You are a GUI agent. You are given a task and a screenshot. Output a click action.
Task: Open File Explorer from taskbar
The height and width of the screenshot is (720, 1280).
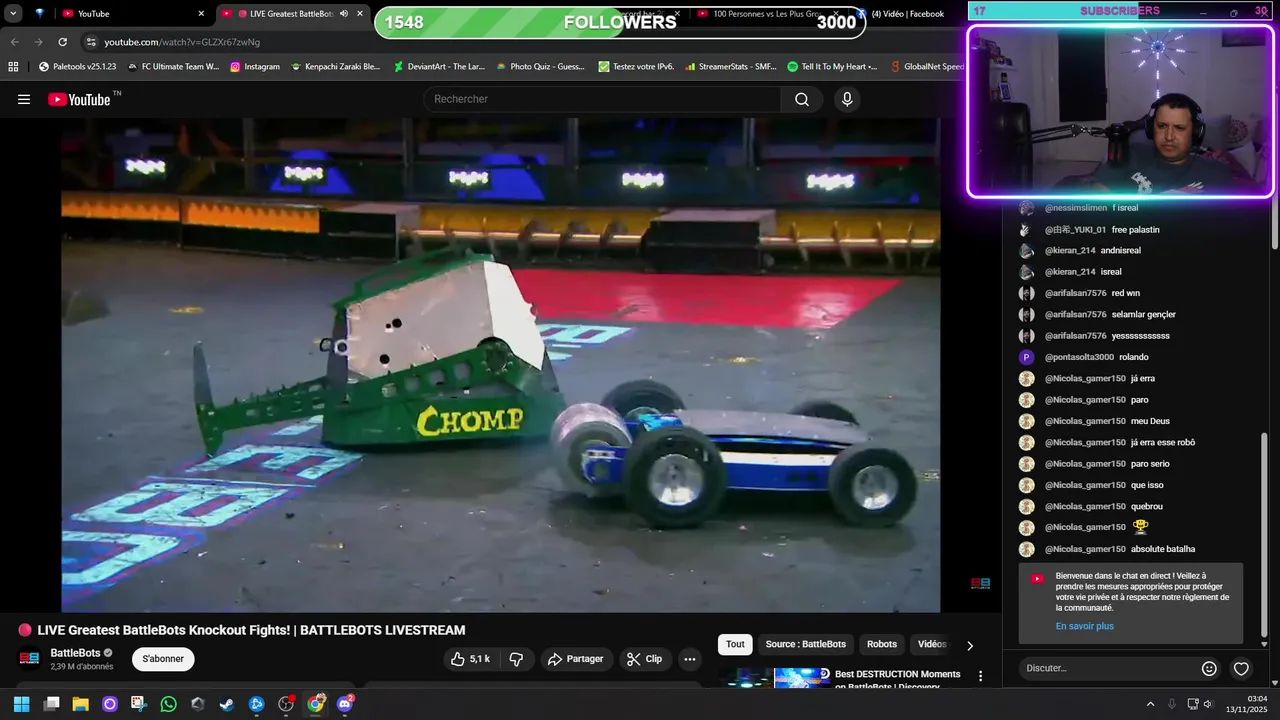[81, 704]
